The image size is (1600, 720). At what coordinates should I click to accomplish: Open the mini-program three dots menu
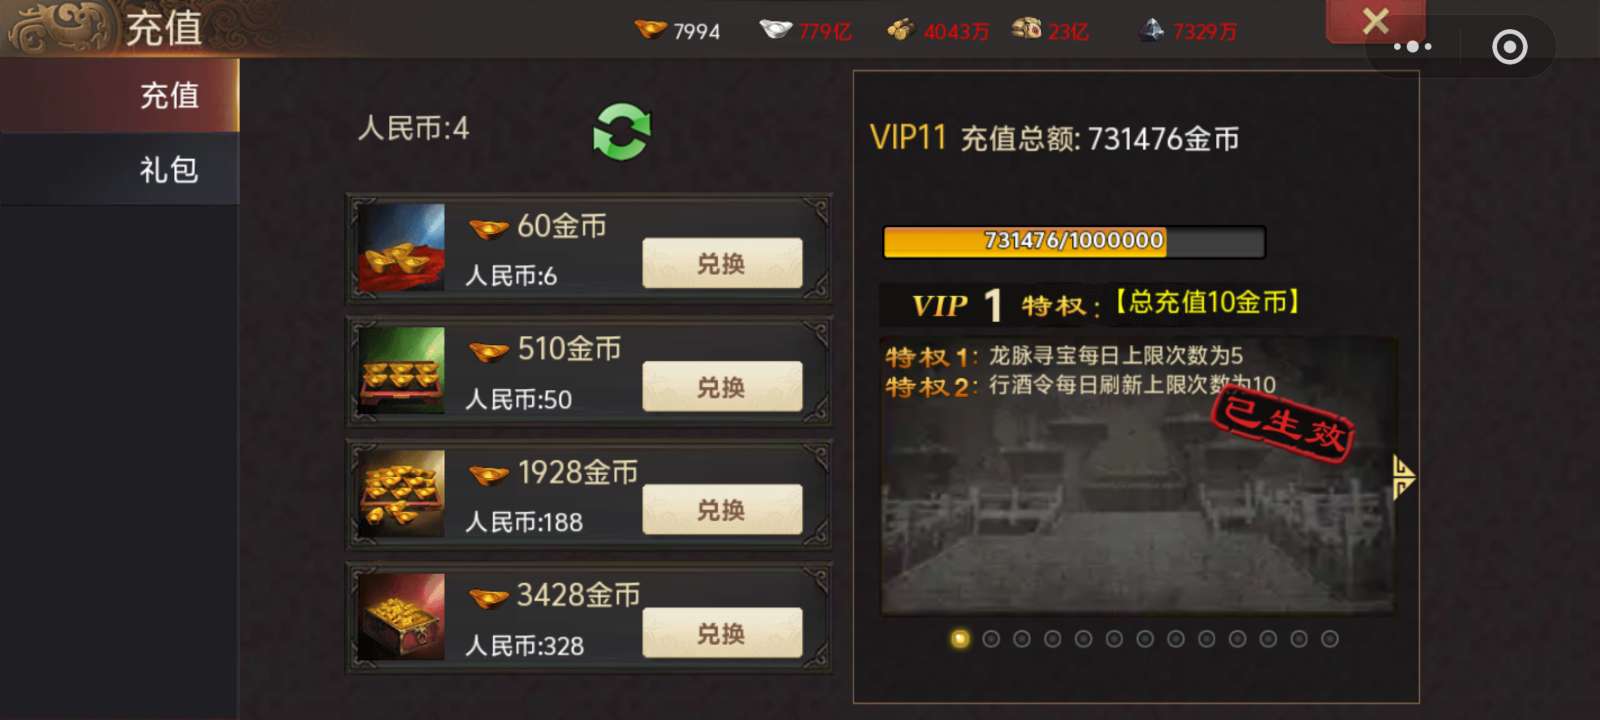point(1412,46)
